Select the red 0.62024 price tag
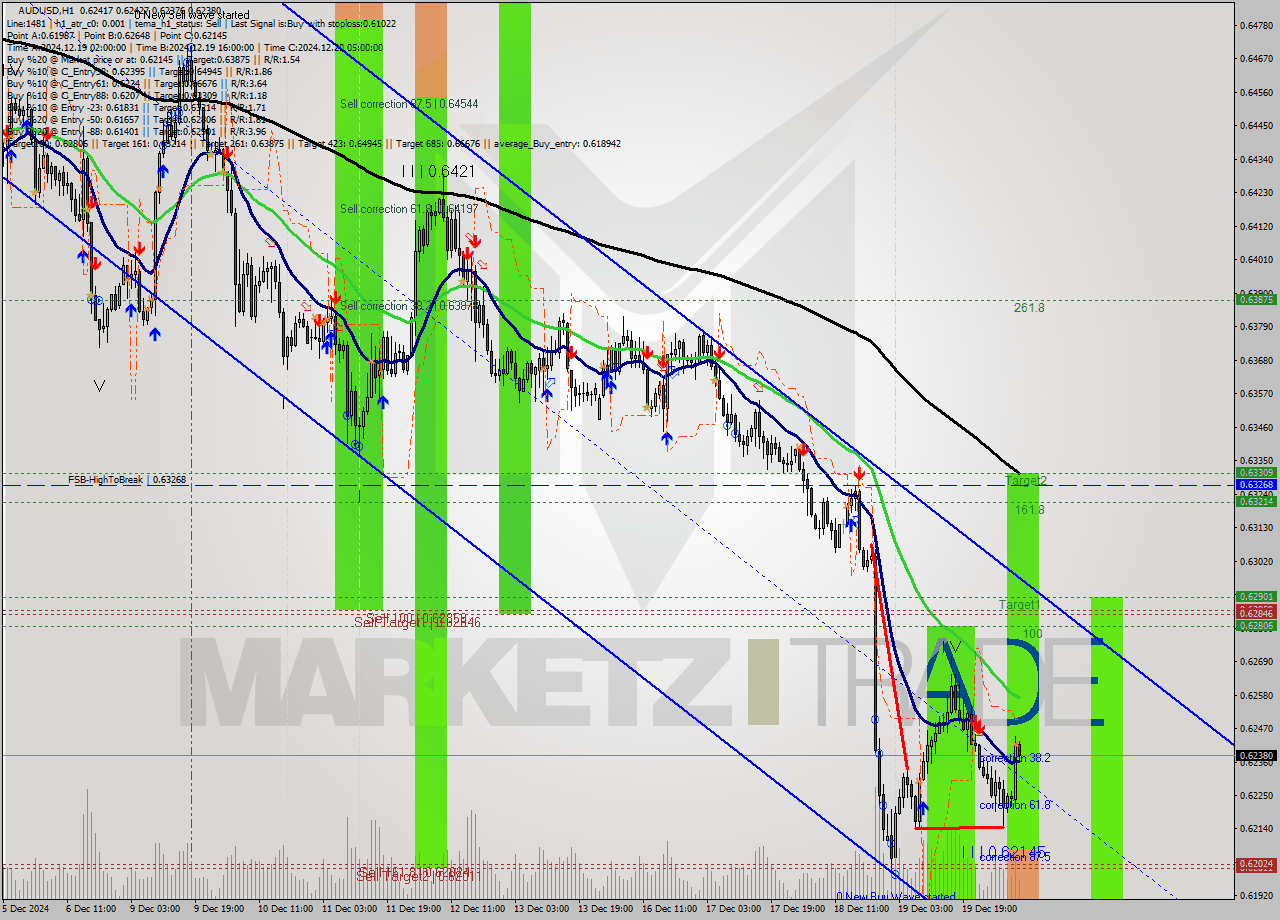Image resolution: width=1280 pixels, height=920 pixels. pyautogui.click(x=1256, y=864)
